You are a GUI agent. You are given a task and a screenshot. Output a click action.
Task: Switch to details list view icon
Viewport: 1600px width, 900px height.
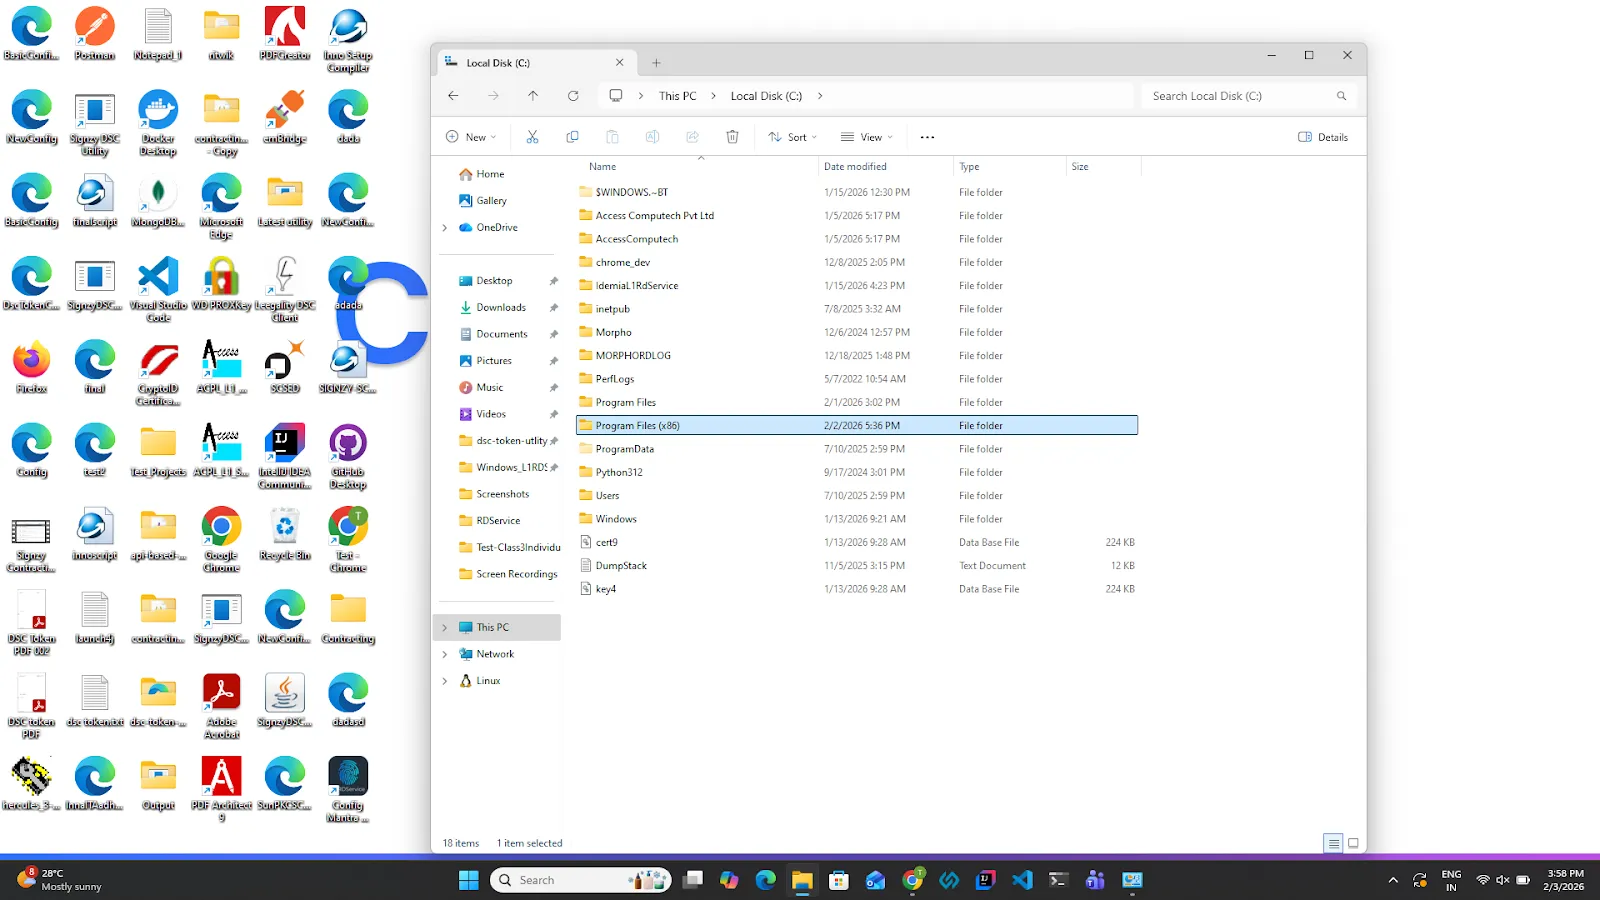click(1333, 843)
